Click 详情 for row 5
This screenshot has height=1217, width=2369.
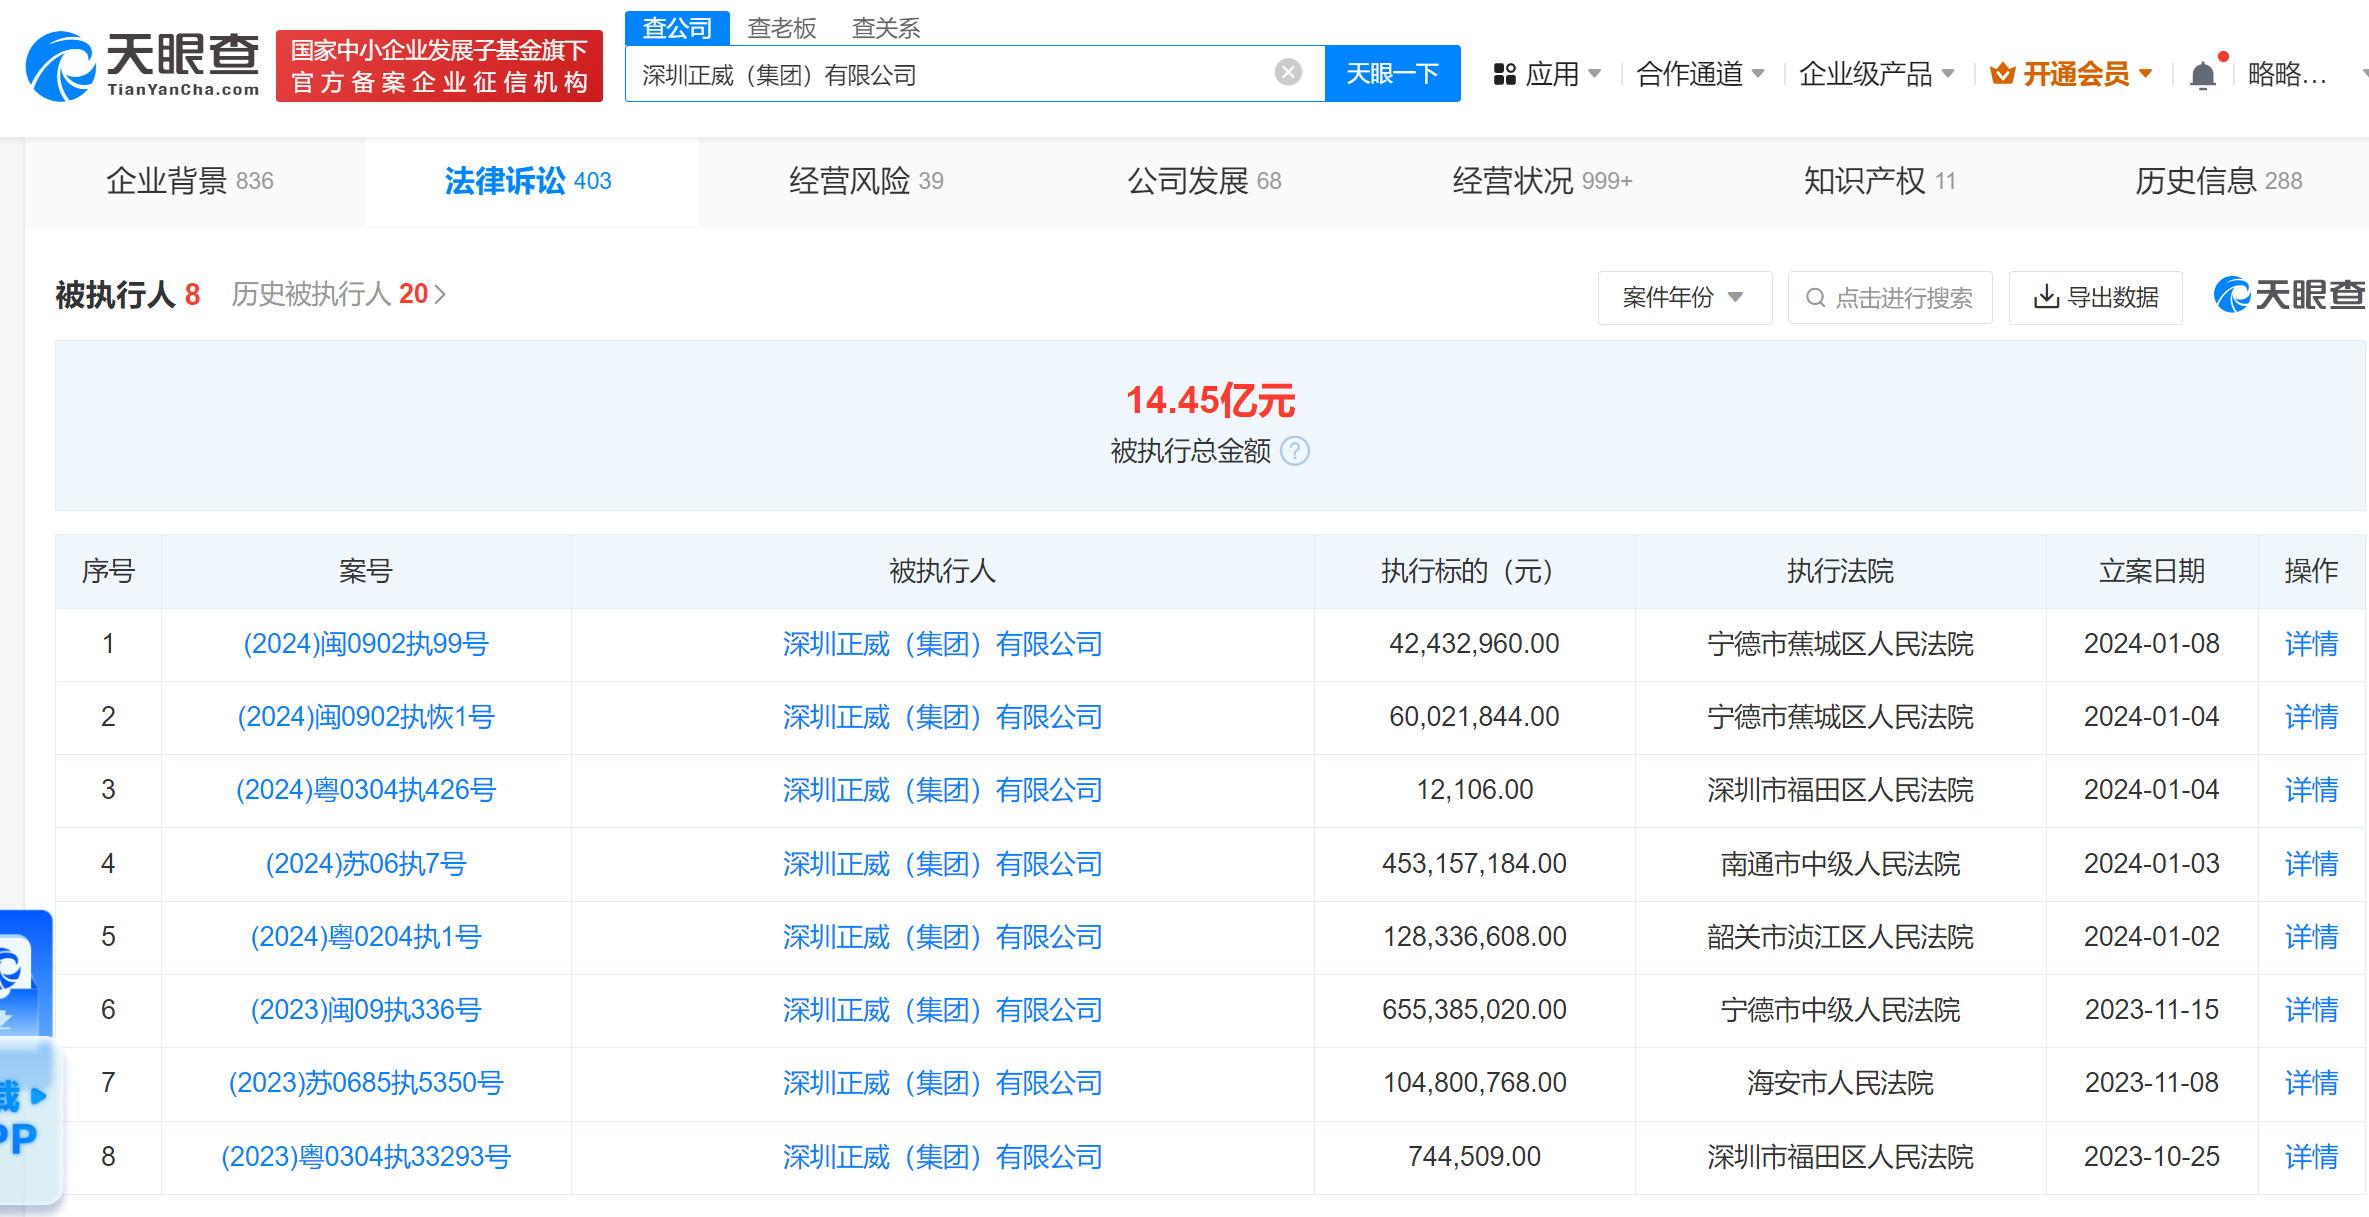point(2311,937)
